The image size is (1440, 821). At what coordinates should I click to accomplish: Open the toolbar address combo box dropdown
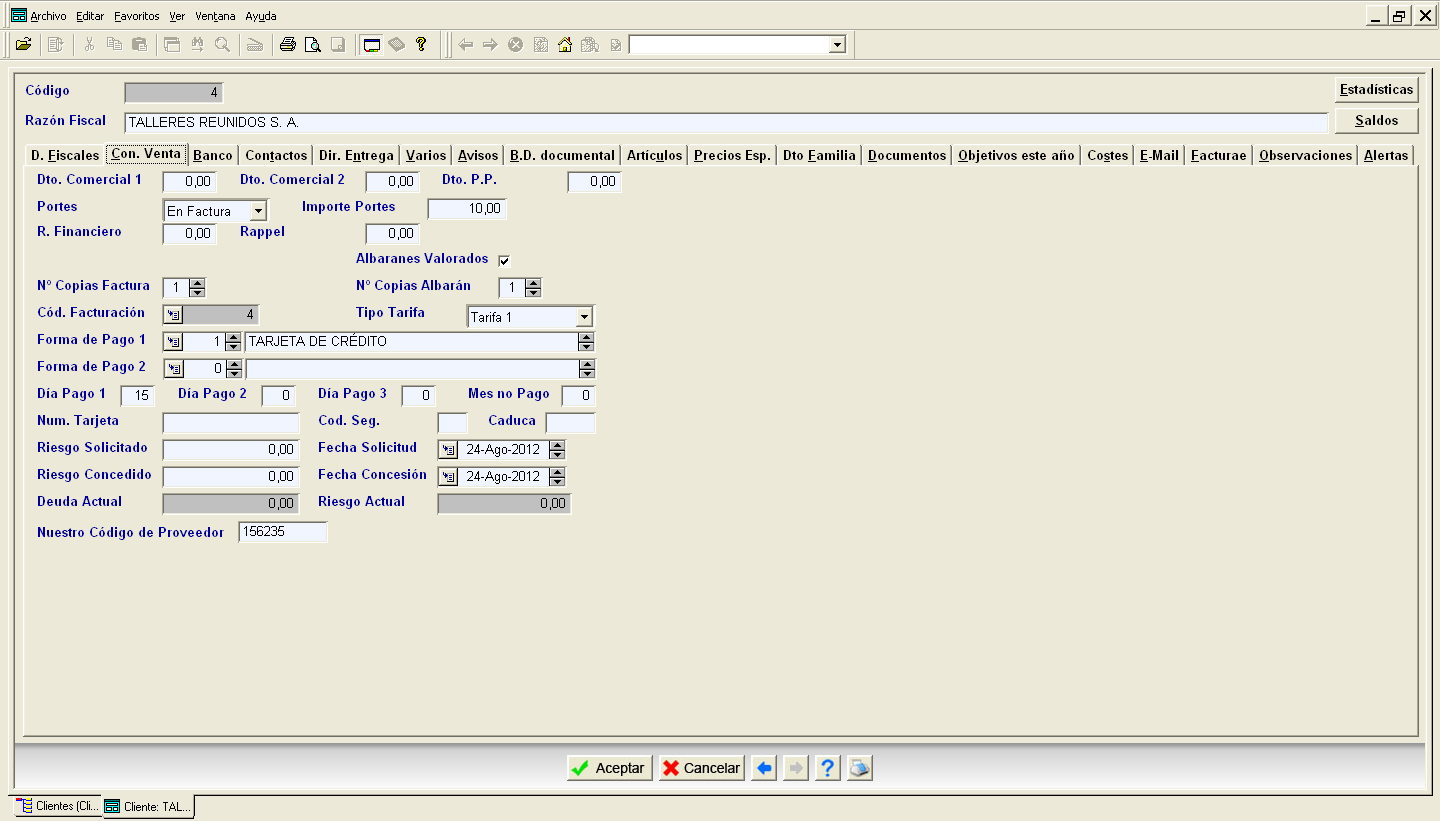click(x=837, y=45)
